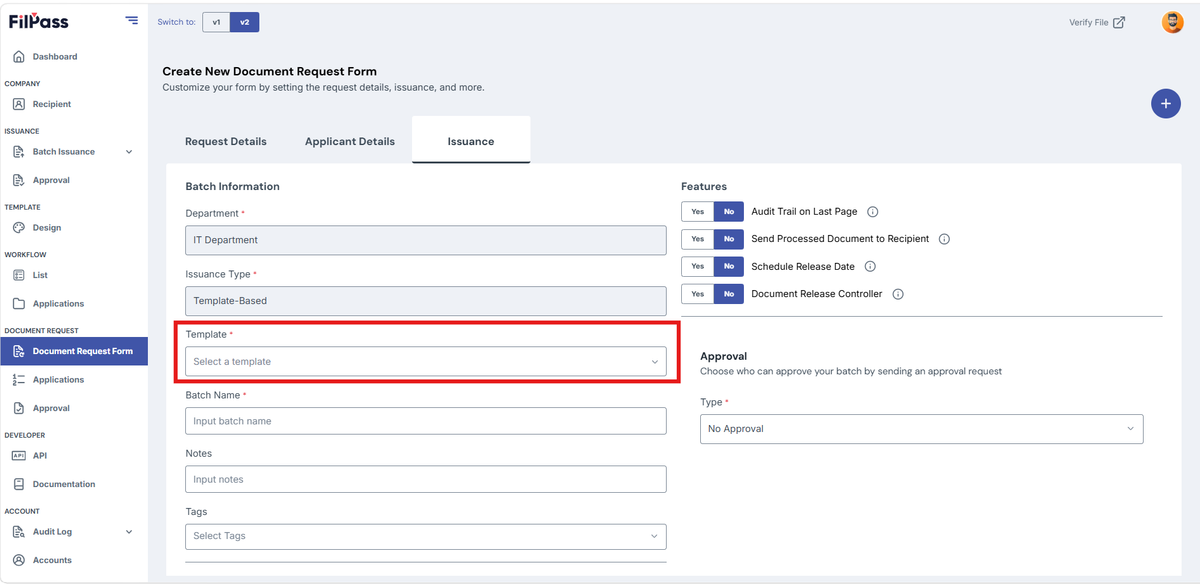Click the disabled IT Department field
The image size is (1200, 584).
426,240
